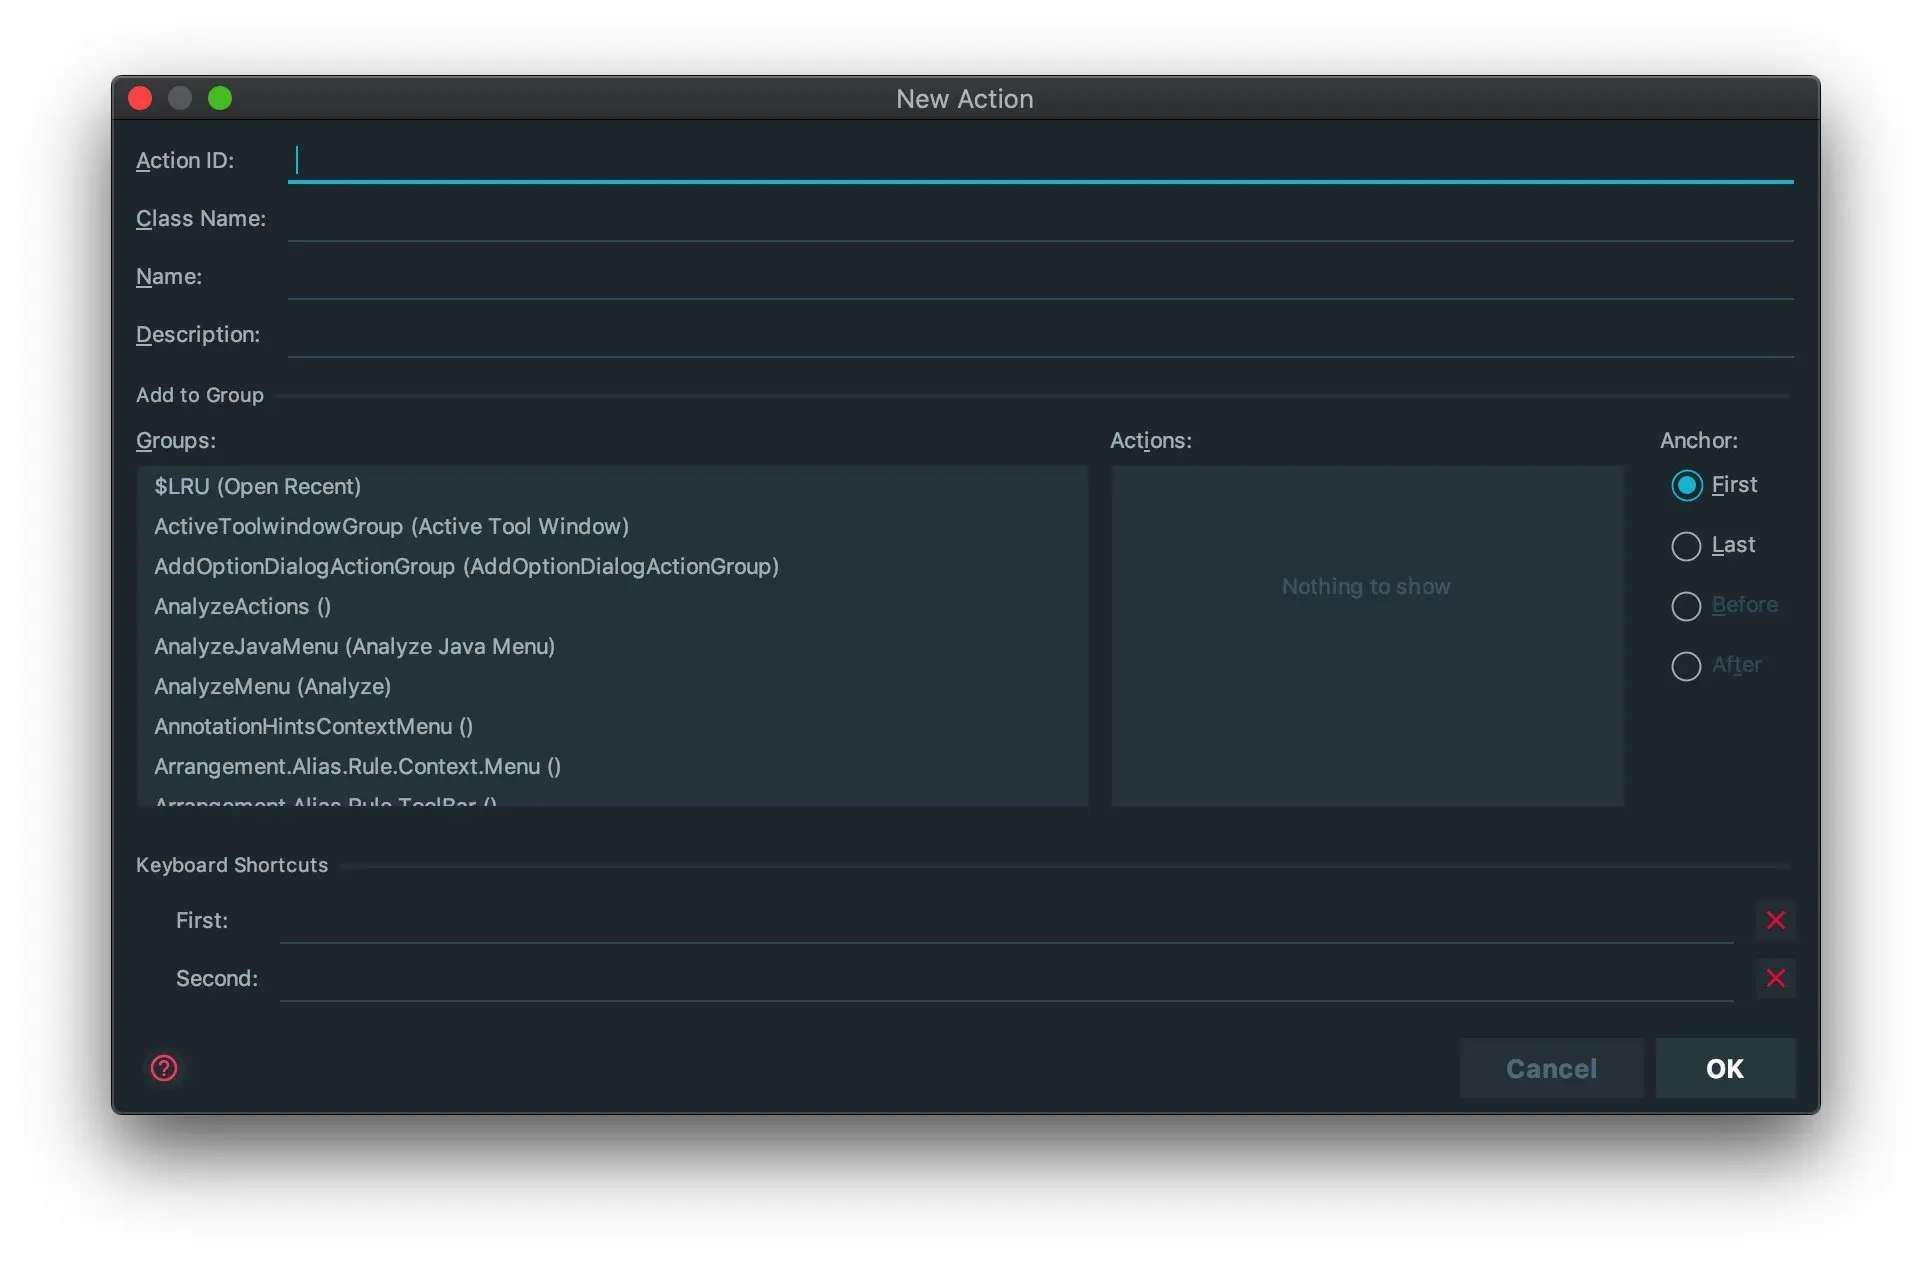Click the Action ID text field
The height and width of the screenshot is (1262, 1932).
point(1040,161)
